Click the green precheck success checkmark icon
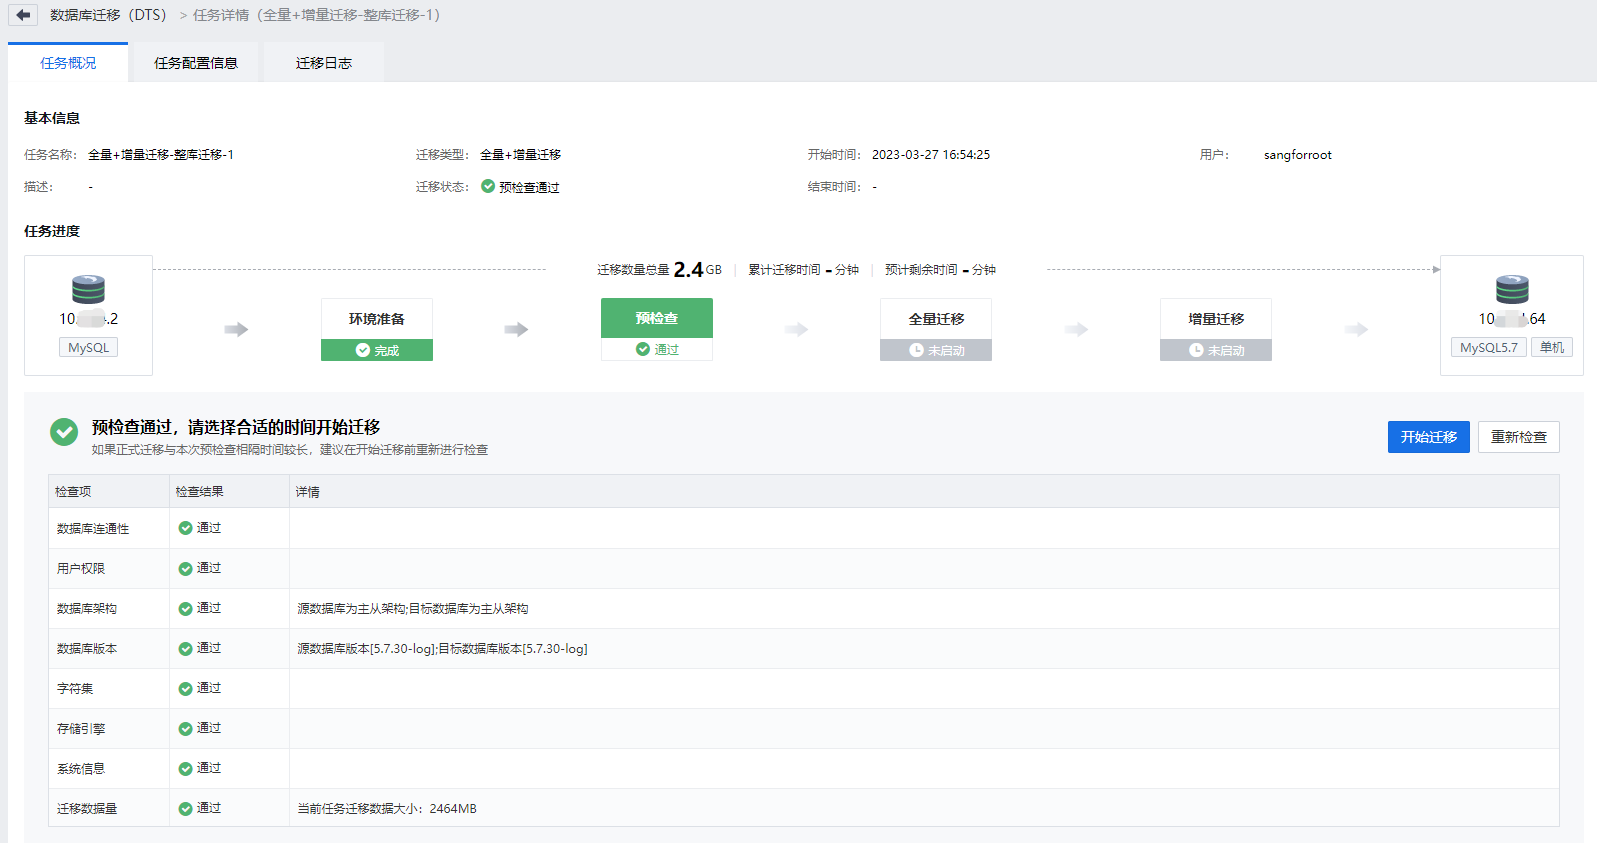Image resolution: width=1597 pixels, height=843 pixels. click(64, 432)
